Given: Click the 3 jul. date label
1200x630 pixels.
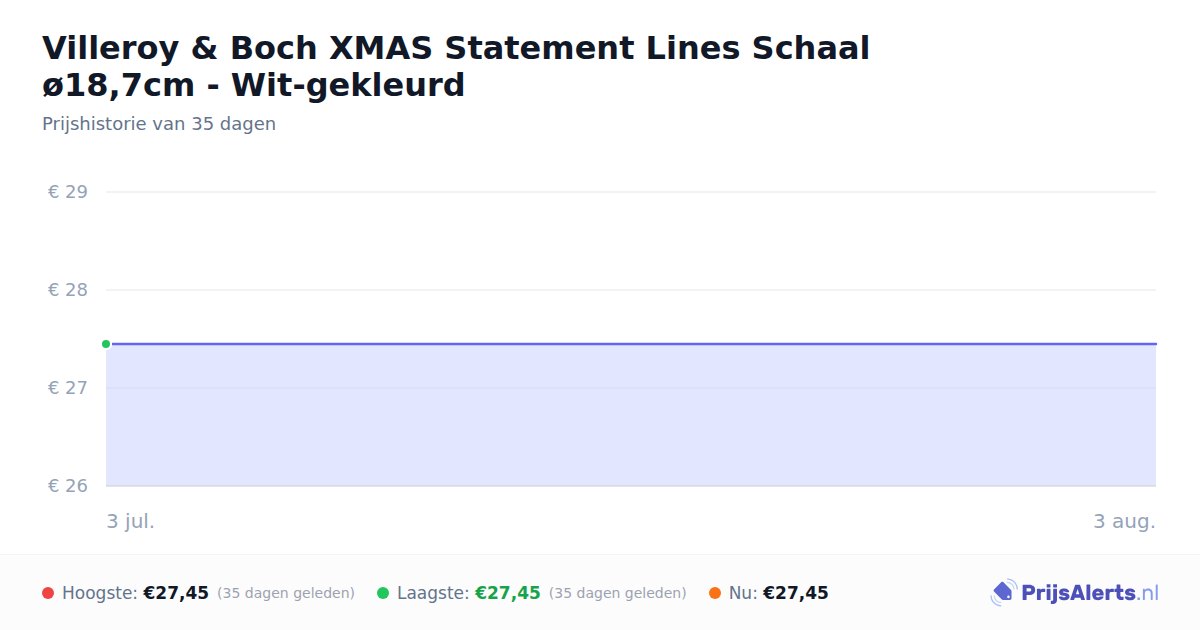Looking at the screenshot, I should [x=131, y=521].
